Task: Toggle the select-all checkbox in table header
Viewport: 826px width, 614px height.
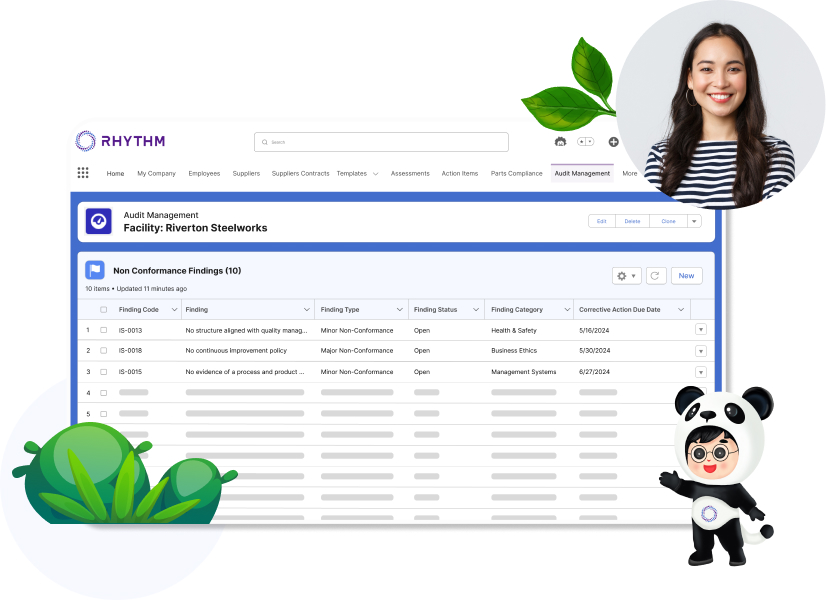Action: [x=103, y=310]
